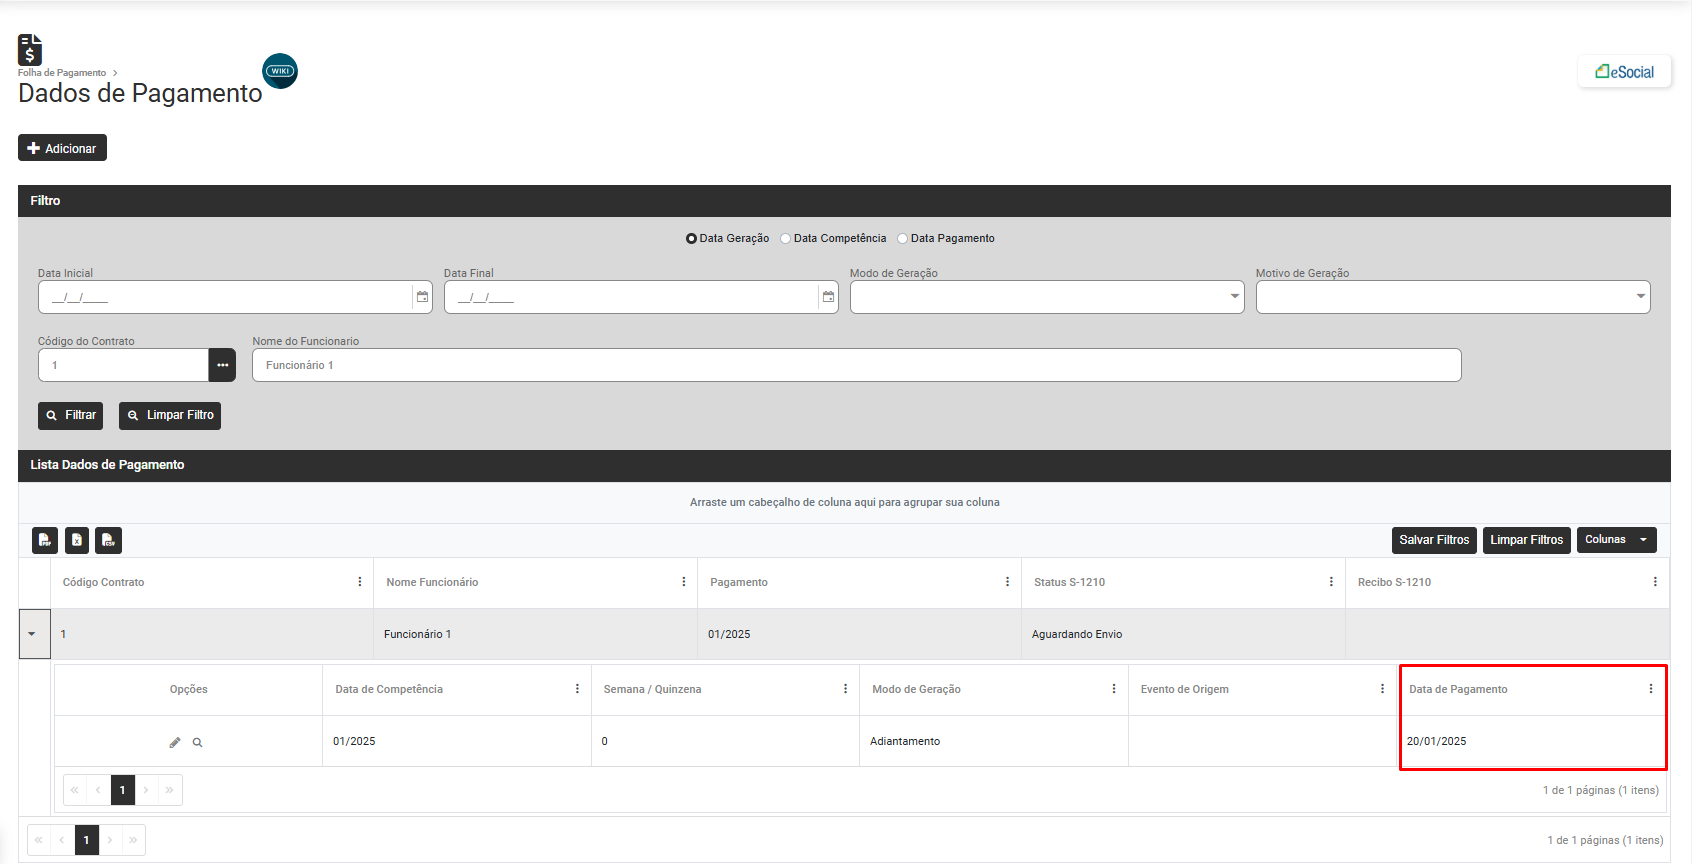Image resolution: width=1692 pixels, height=864 pixels.
Task: Open the Colunas dropdown menu
Action: click(x=1616, y=540)
